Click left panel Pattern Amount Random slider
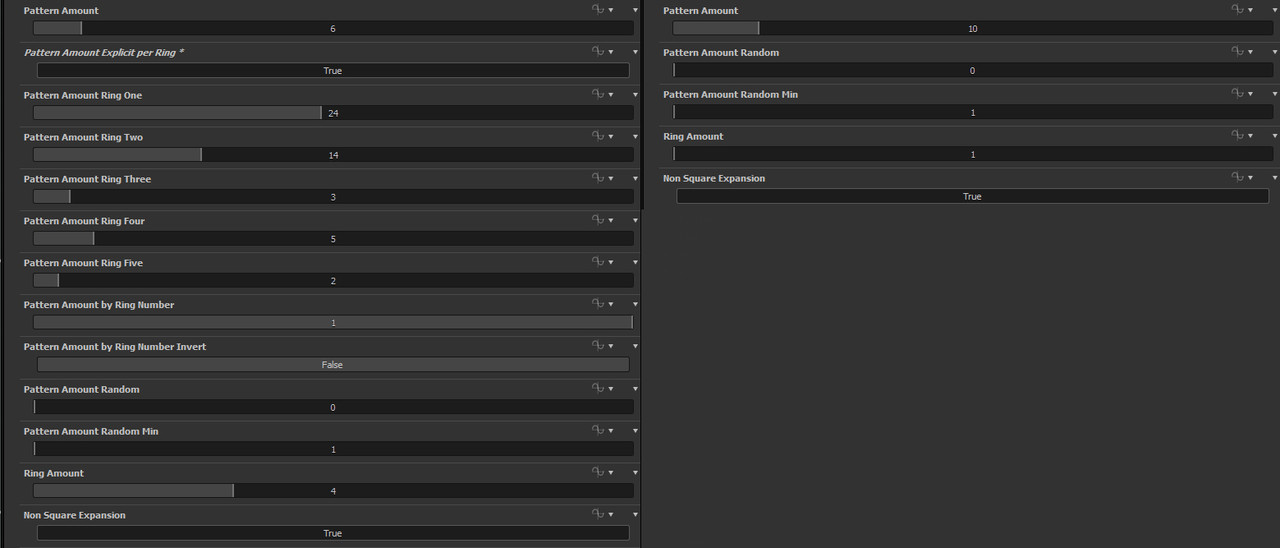The width and height of the screenshot is (1280, 548). click(x=333, y=407)
